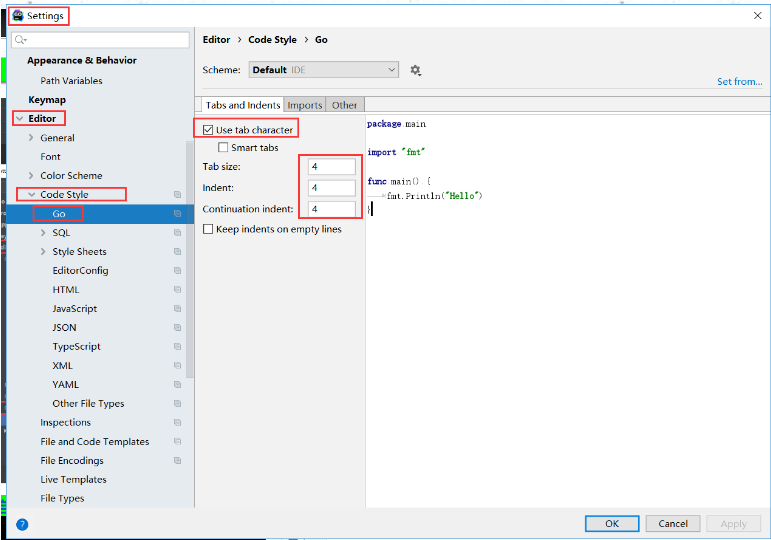Screen dimensions: 771x540
Task: Enable Keep indents on empty lines
Action: click(x=208, y=229)
